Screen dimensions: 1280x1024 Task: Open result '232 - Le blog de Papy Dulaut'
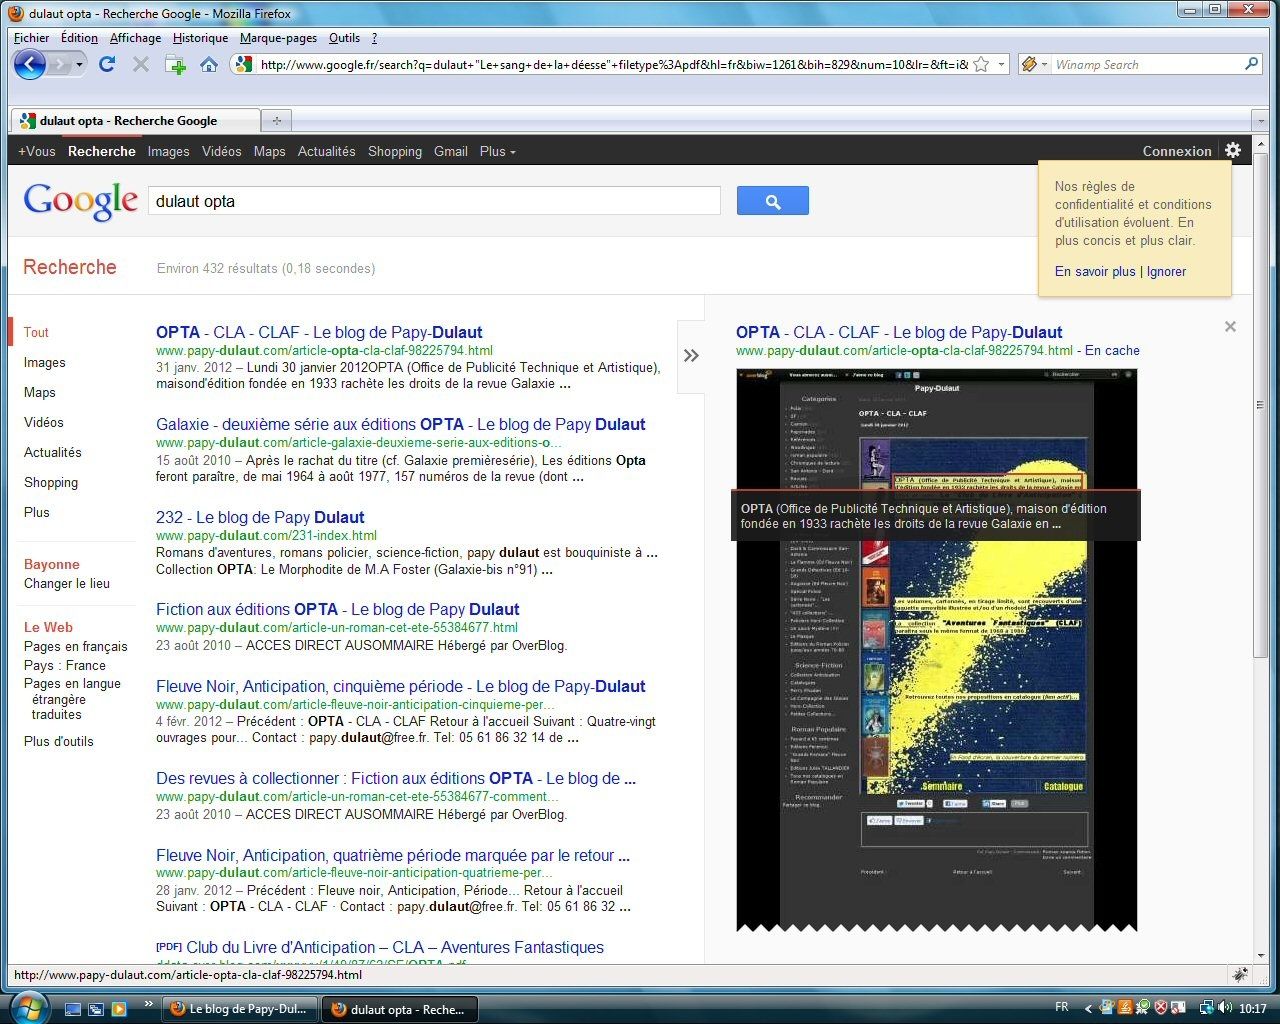pos(260,517)
